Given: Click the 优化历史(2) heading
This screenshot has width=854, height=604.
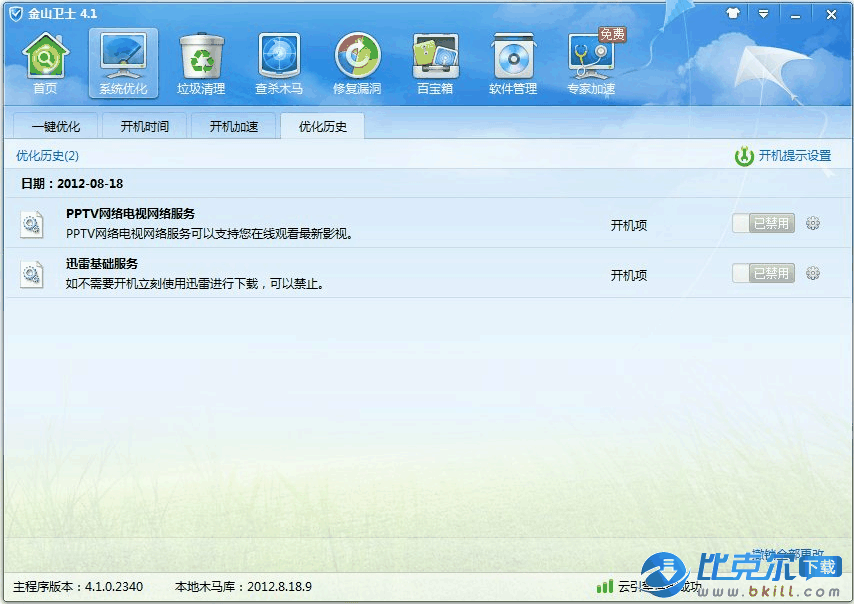Looking at the screenshot, I should 47,156.
